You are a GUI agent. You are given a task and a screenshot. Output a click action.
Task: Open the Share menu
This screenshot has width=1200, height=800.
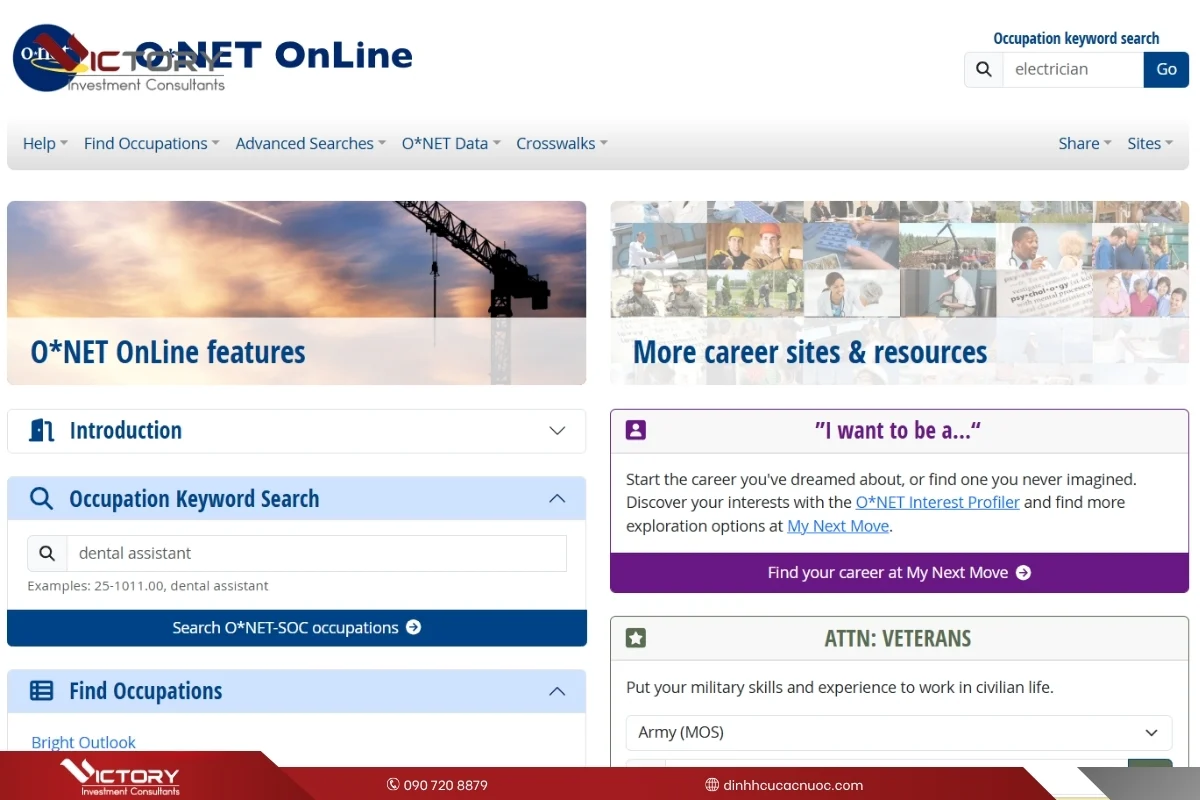1085,143
